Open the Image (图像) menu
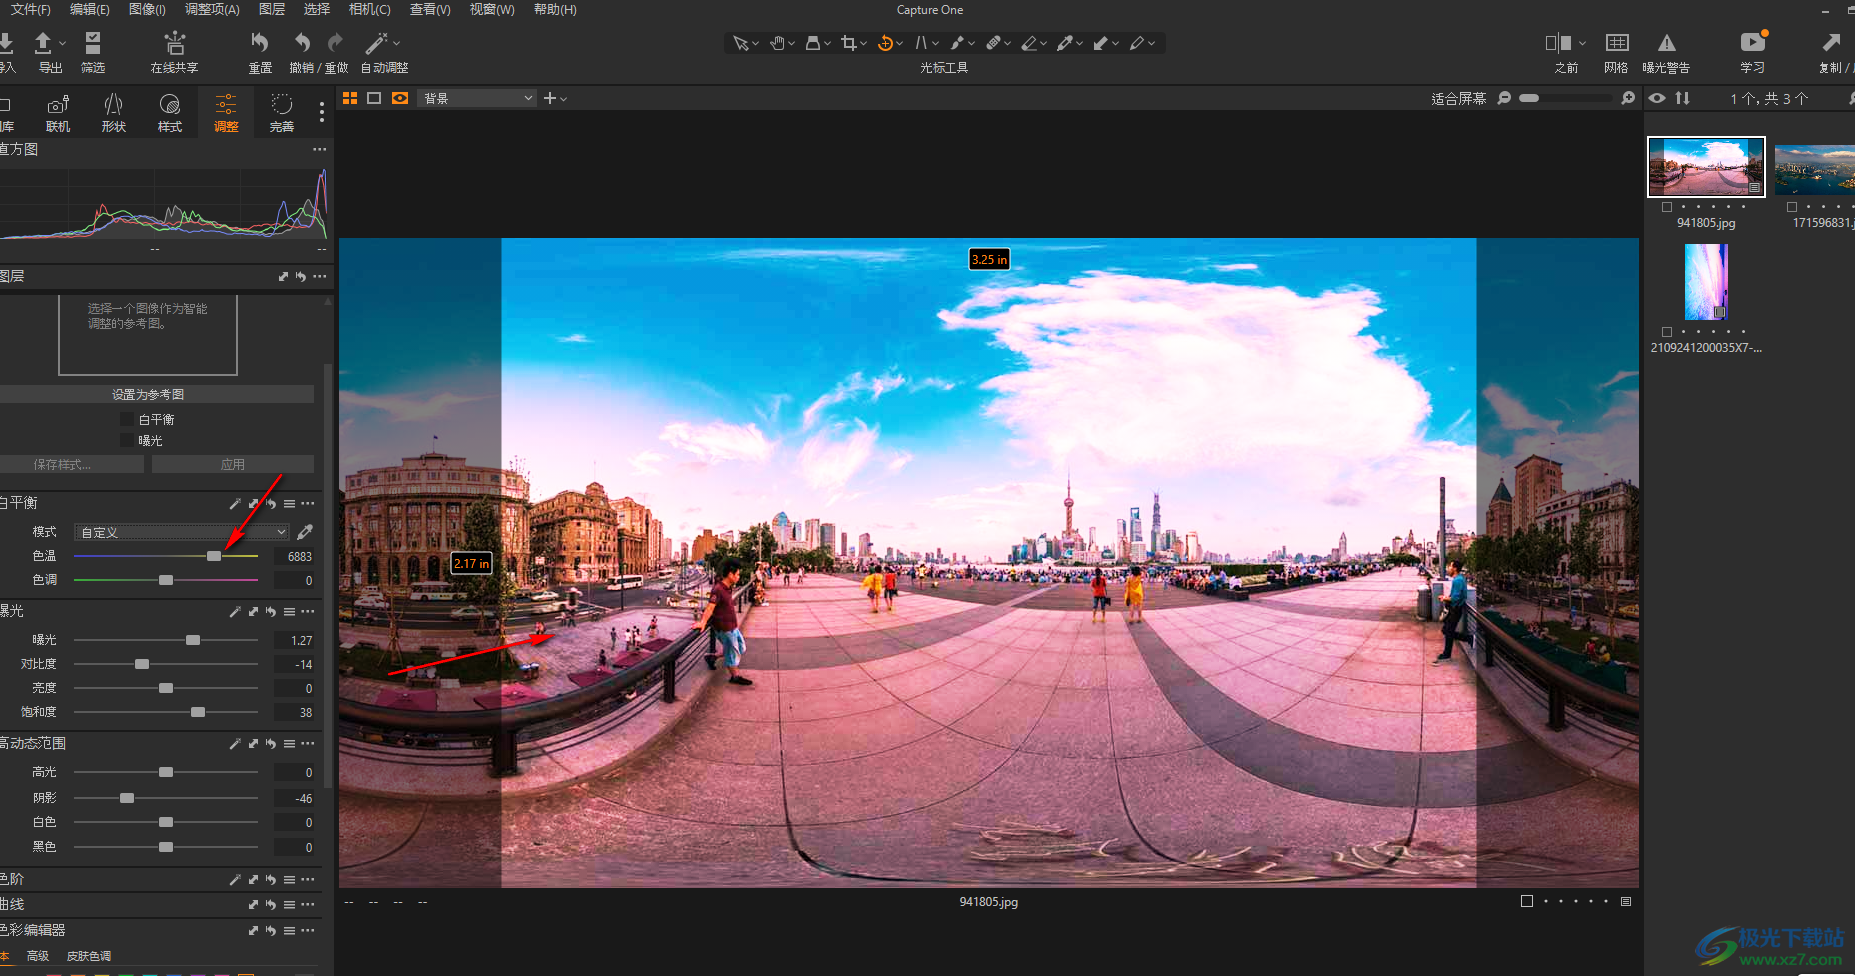Image resolution: width=1855 pixels, height=976 pixels. coord(147,9)
